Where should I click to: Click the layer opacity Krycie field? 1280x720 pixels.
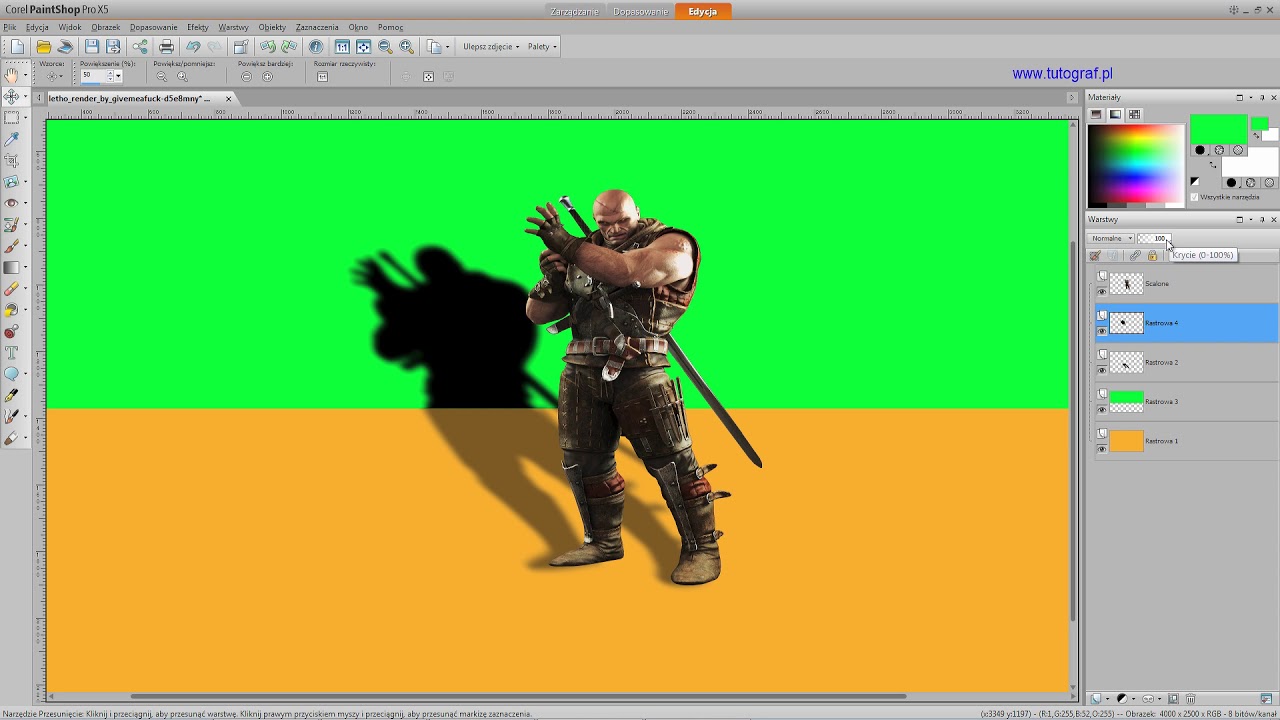pos(1153,238)
